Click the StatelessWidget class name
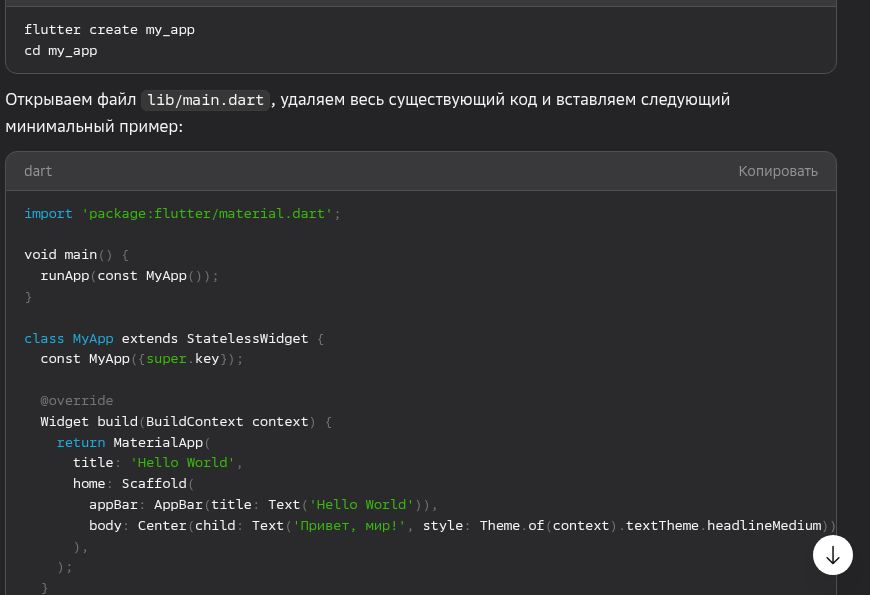 (247, 338)
